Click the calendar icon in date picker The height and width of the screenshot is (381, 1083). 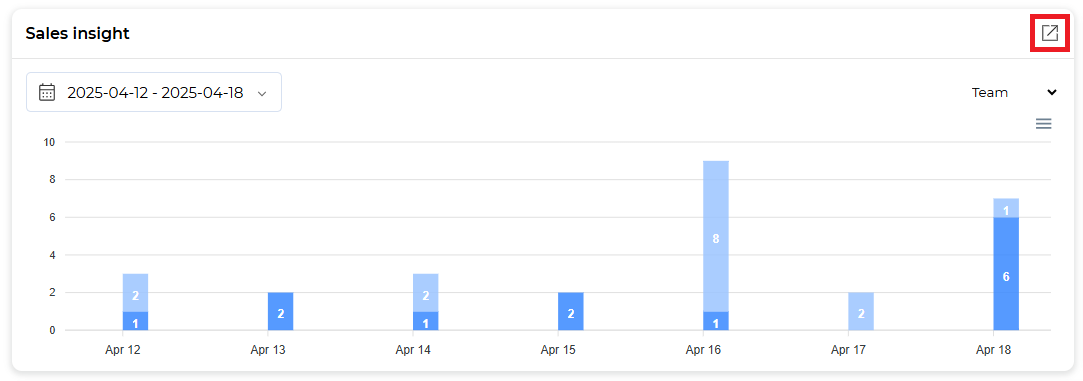(47, 92)
